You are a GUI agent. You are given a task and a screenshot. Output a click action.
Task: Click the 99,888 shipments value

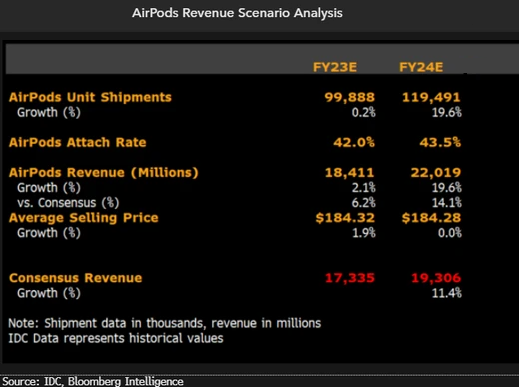click(x=350, y=97)
